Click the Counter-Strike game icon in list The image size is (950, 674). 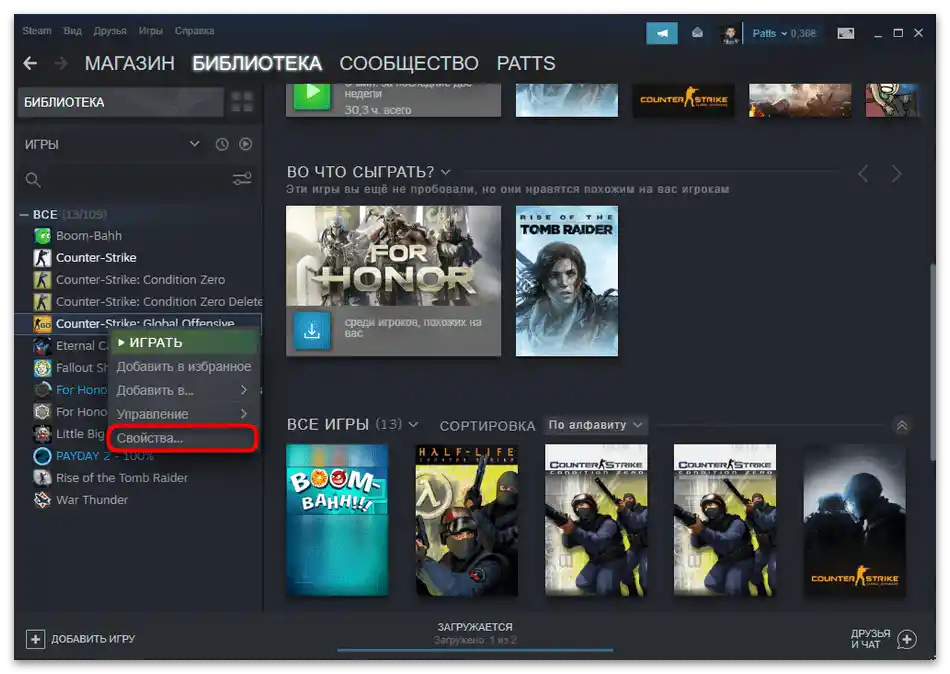(x=42, y=258)
